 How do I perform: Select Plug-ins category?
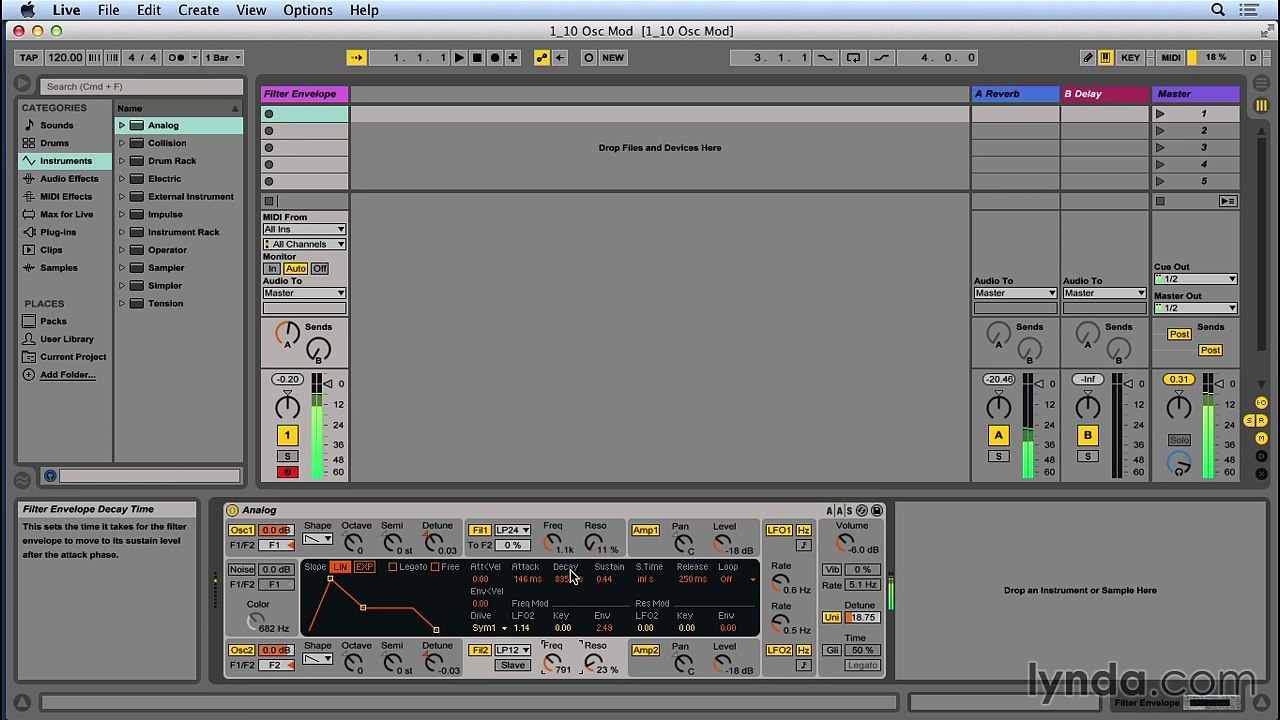tap(58, 232)
